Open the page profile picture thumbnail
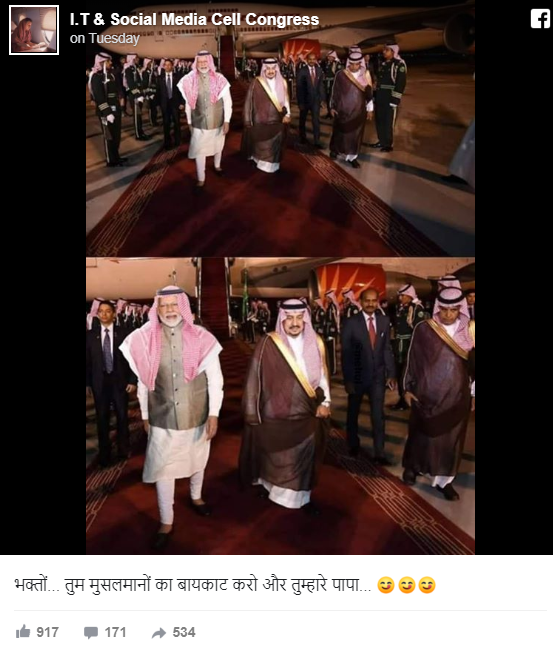Image resolution: width=553 pixels, height=649 pixels. click(x=34, y=30)
